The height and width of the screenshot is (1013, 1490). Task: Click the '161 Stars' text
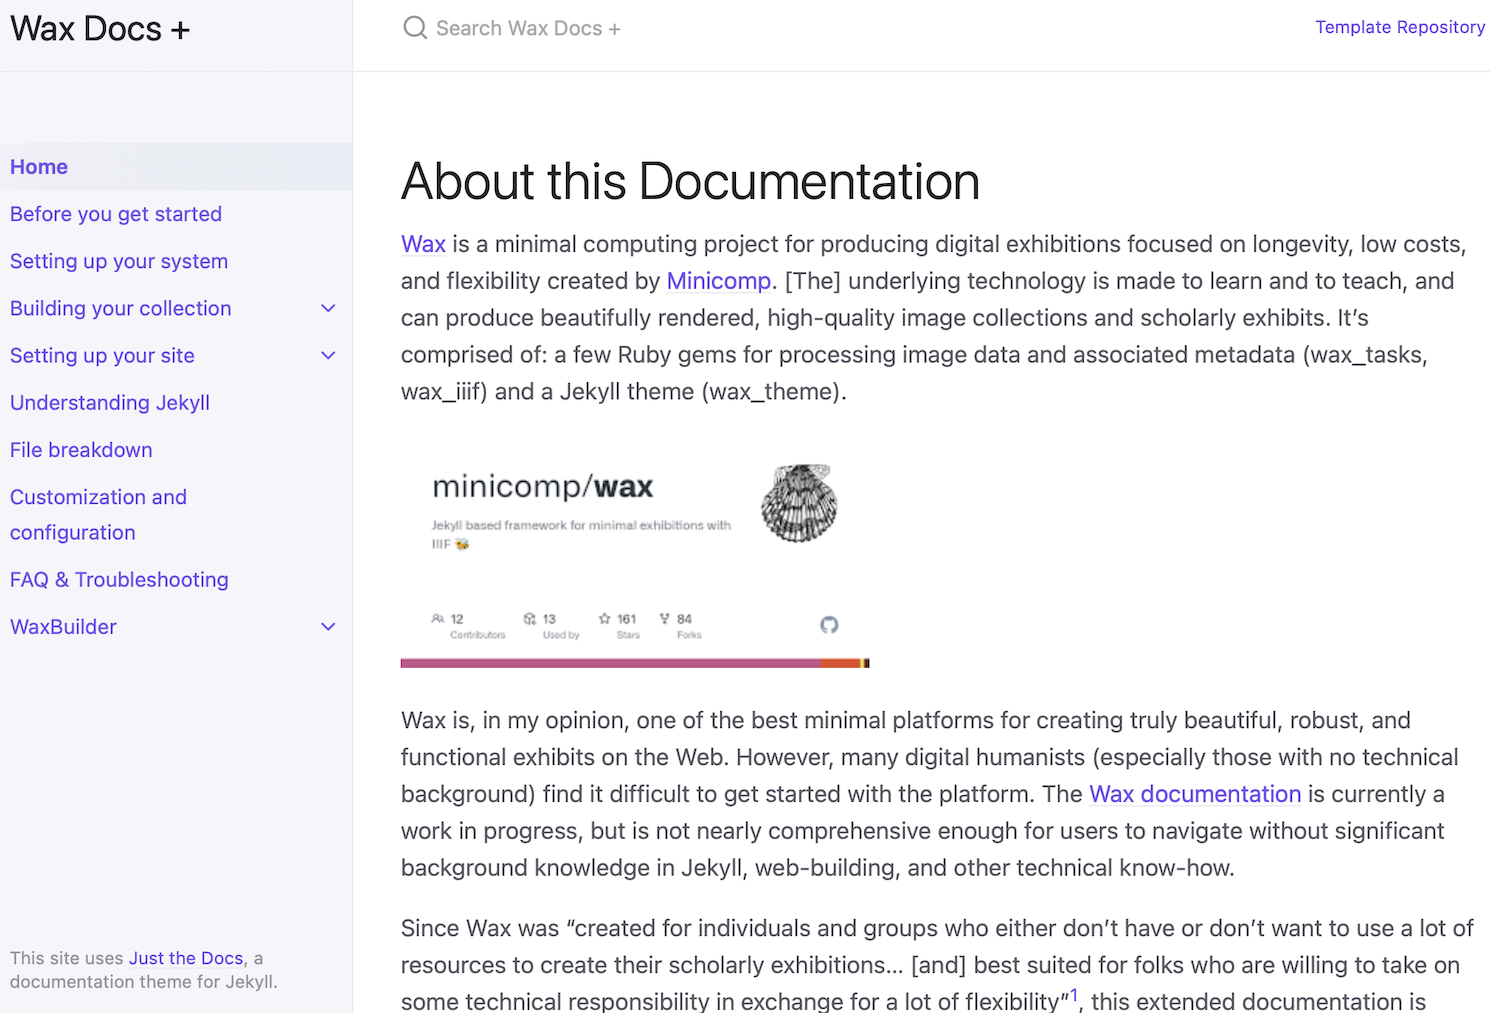pos(626,625)
